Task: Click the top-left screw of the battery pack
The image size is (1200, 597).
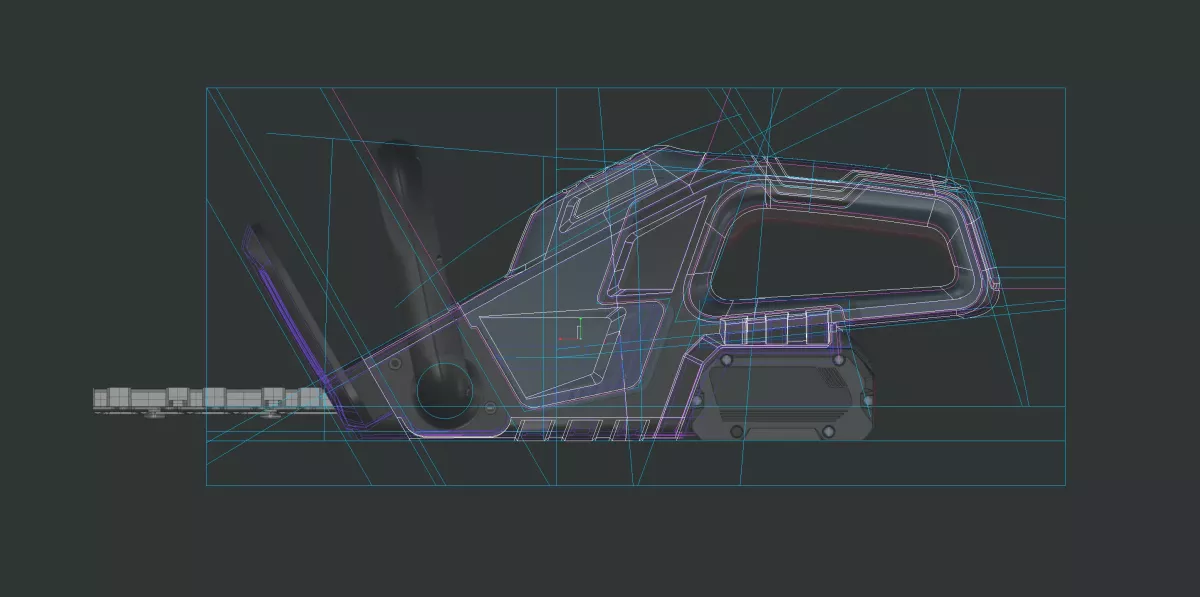Action: [727, 358]
